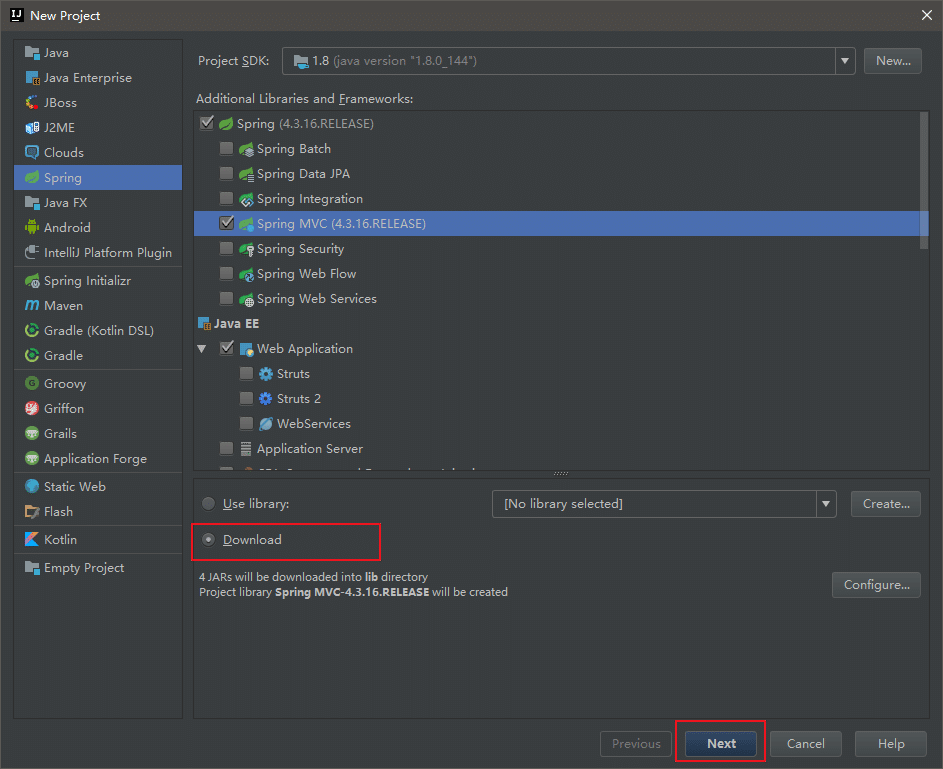The width and height of the screenshot is (943, 769).
Task: Select the Use library radio button
Action: point(209,504)
